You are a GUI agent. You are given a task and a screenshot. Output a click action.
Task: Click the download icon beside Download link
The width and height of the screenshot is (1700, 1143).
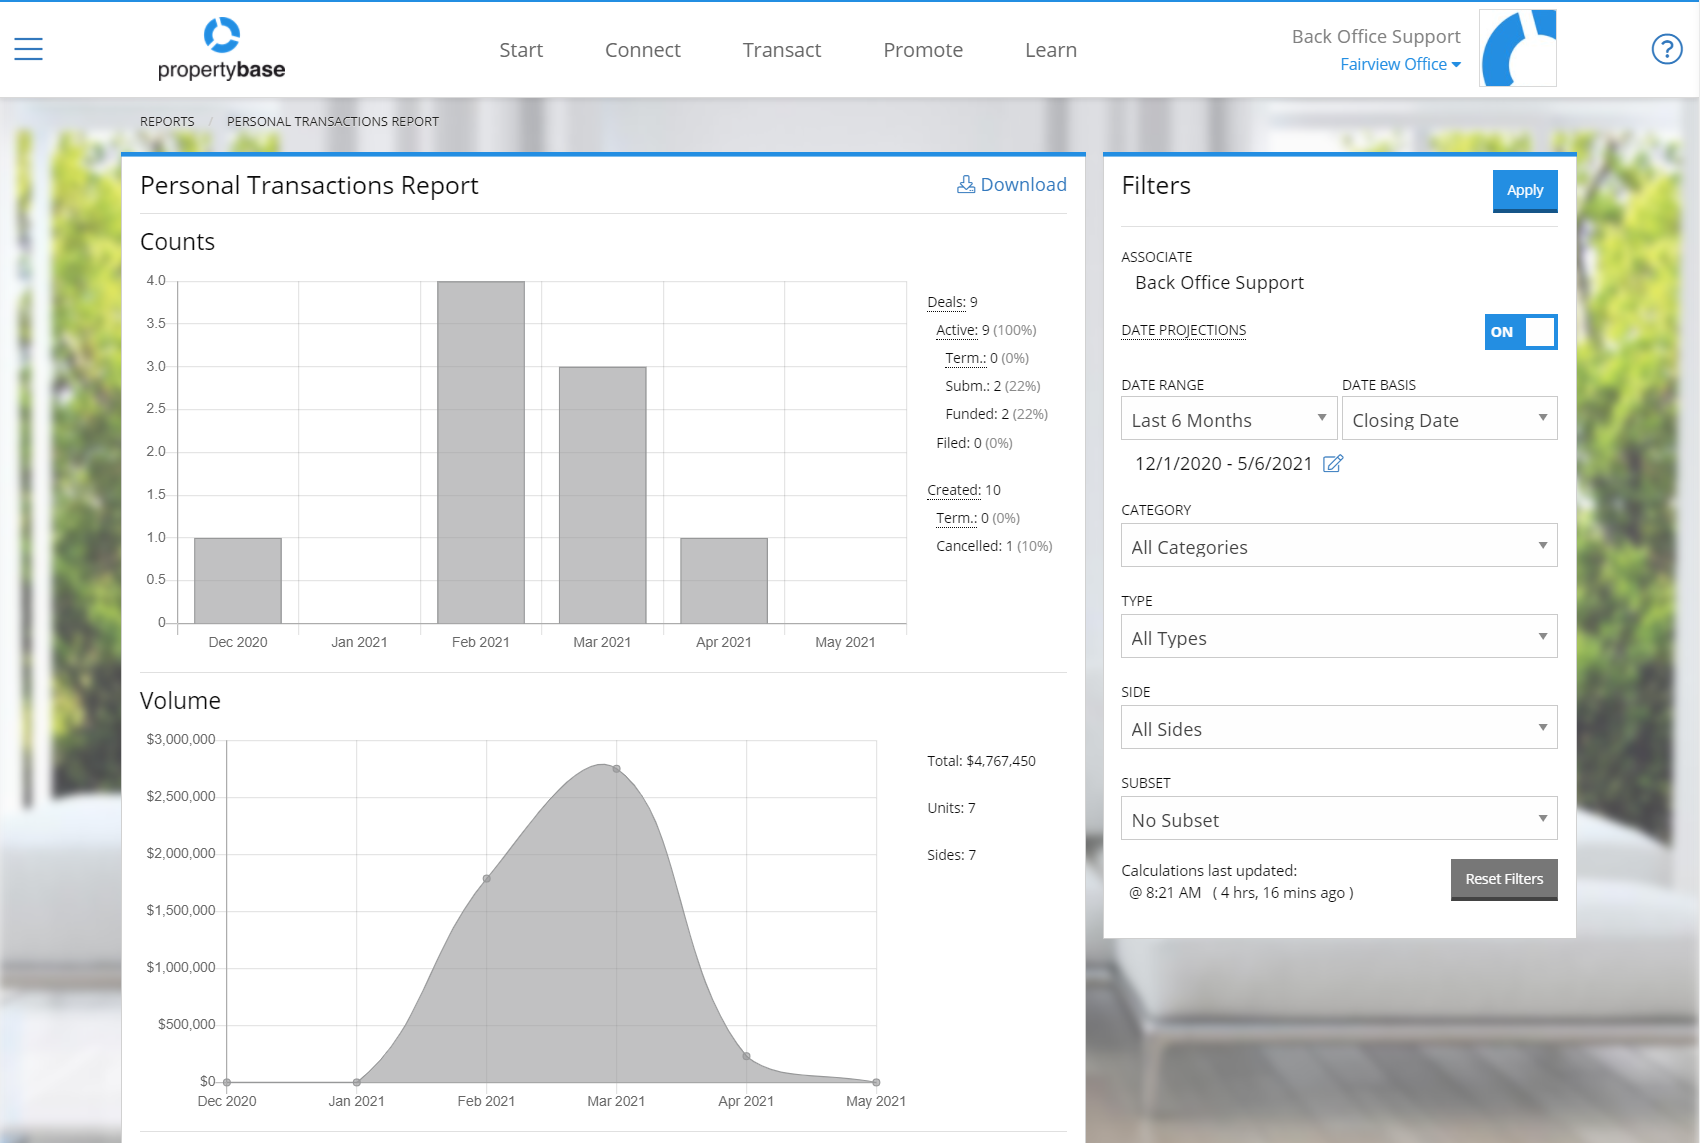tap(965, 184)
